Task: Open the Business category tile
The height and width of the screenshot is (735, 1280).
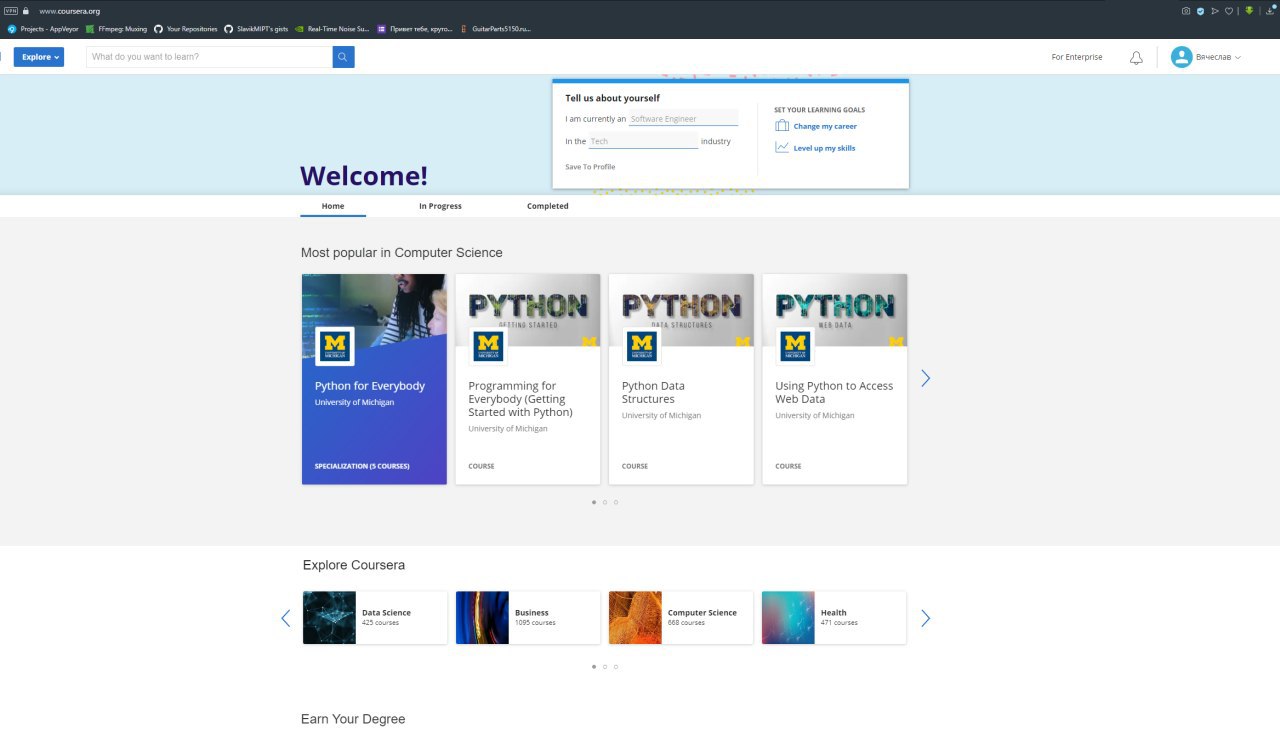Action: (528, 618)
